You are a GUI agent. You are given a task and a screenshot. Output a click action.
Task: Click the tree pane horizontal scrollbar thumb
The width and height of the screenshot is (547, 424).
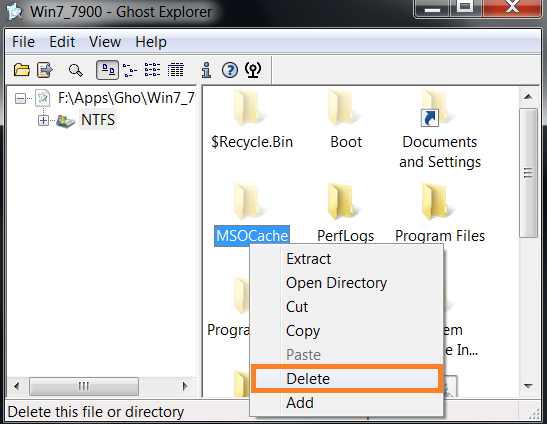84,386
